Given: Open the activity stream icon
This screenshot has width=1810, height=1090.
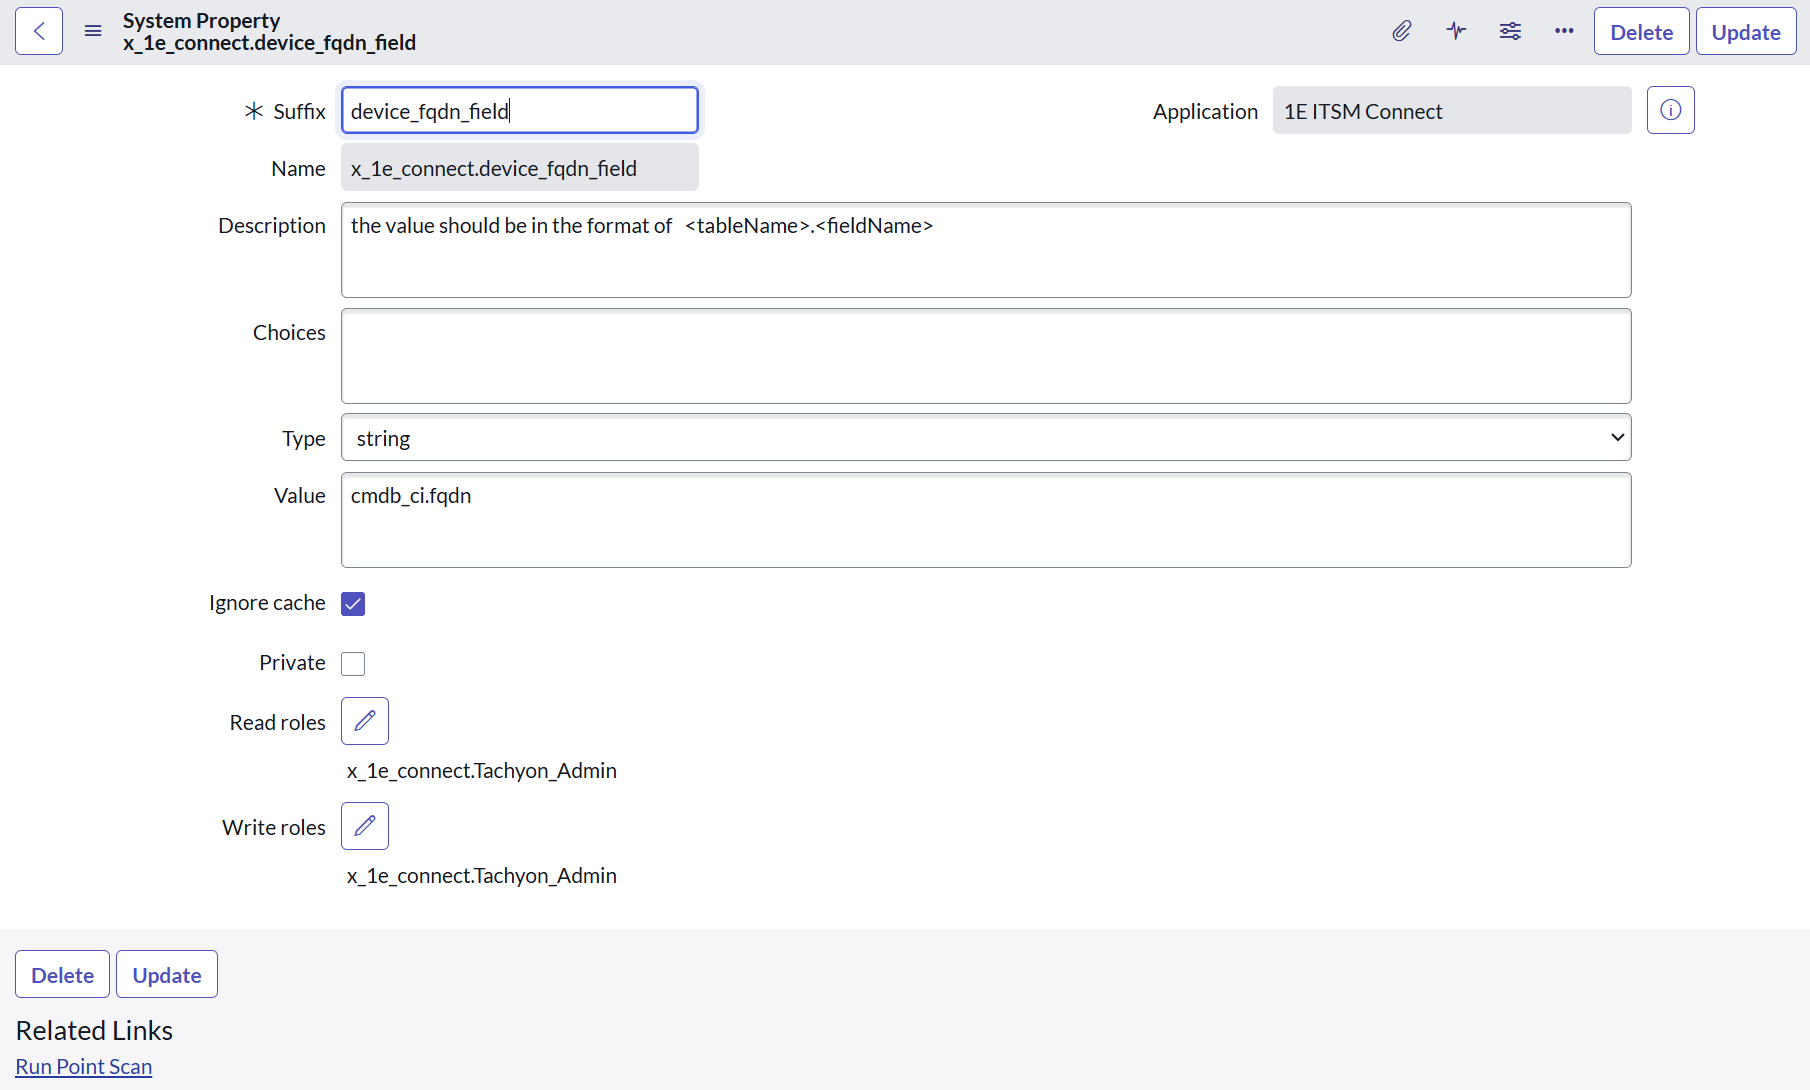Looking at the screenshot, I should click(1456, 31).
